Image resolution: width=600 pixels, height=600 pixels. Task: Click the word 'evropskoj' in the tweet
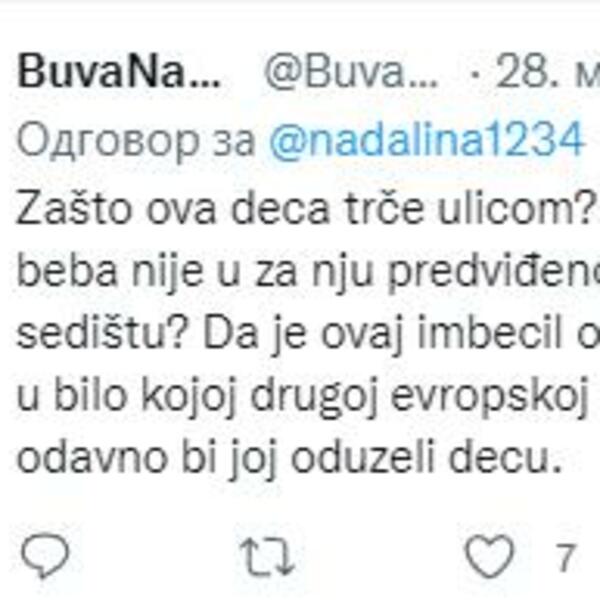point(489,398)
